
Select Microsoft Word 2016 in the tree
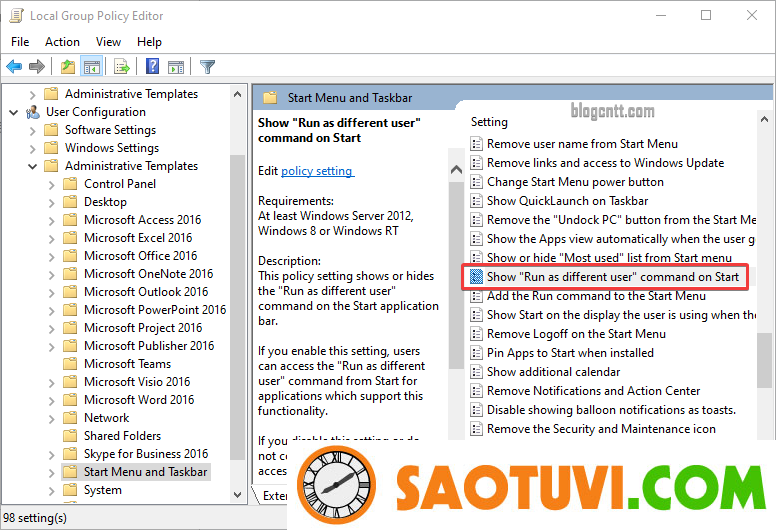(139, 400)
